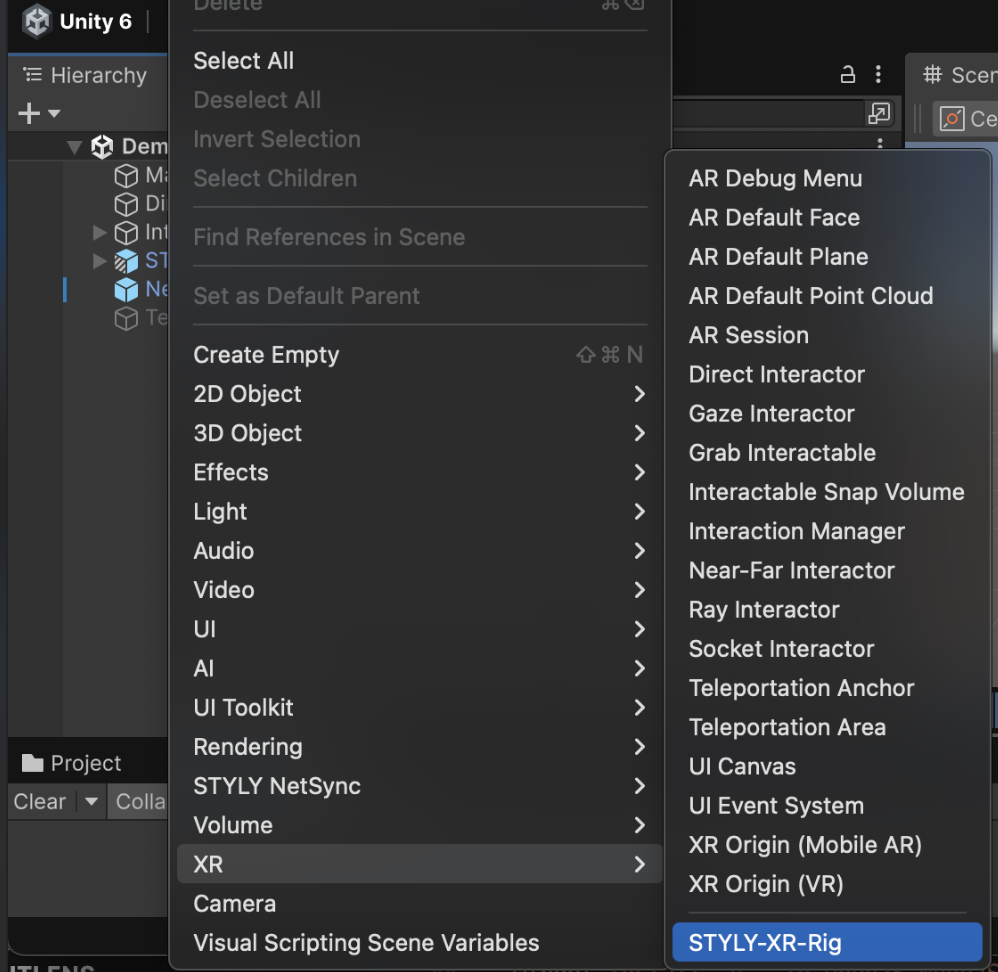Click Create Empty in the context menu
The height and width of the screenshot is (972, 998).
tap(266, 355)
